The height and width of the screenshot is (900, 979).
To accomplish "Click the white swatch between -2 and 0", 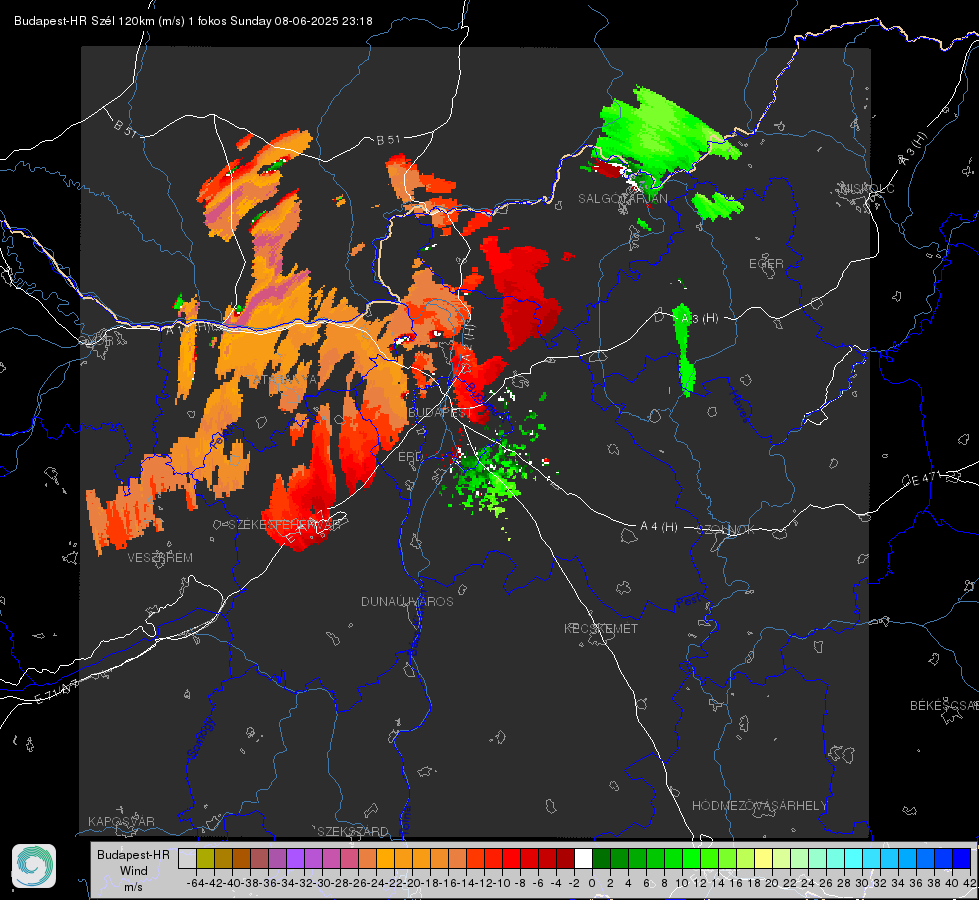I will click(x=583, y=859).
